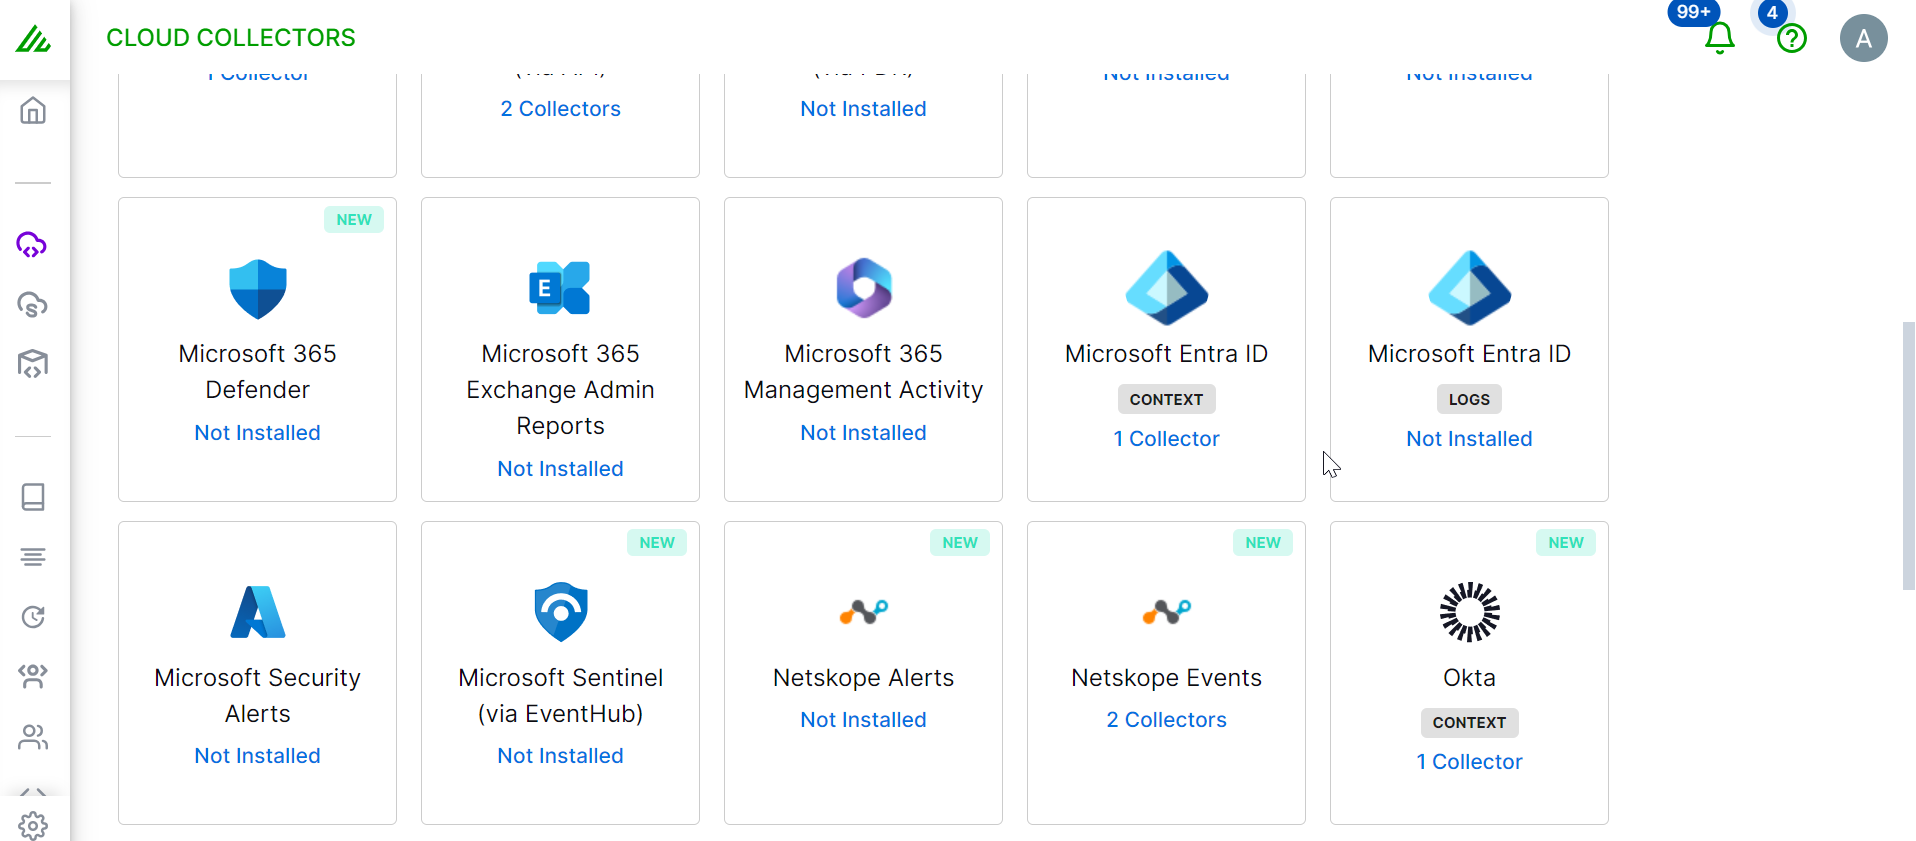Open the notifications bell icon
The height and width of the screenshot is (841, 1916).
tap(1720, 38)
